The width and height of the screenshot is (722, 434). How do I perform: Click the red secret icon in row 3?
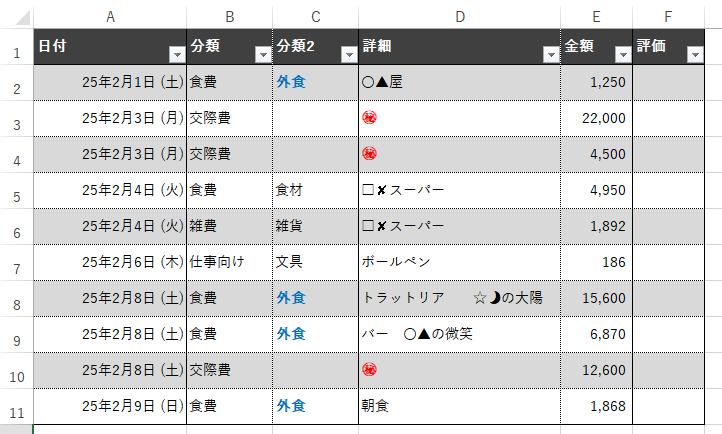click(369, 118)
